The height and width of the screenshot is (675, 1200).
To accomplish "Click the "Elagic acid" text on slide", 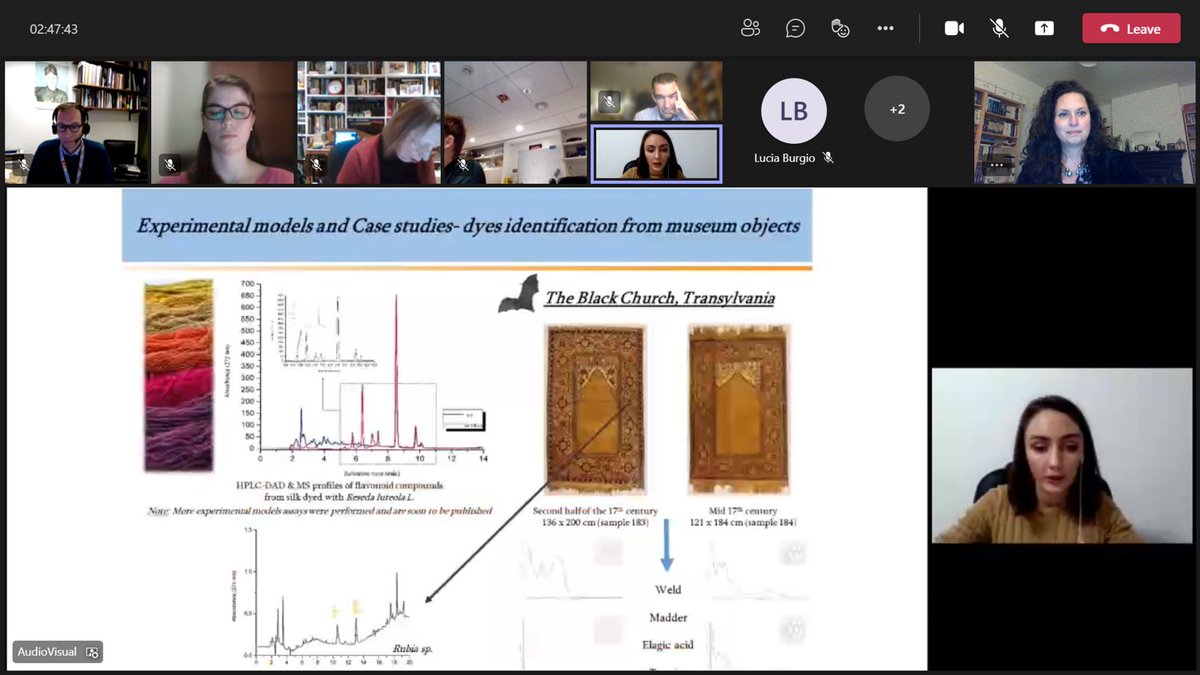I will click(x=668, y=645).
